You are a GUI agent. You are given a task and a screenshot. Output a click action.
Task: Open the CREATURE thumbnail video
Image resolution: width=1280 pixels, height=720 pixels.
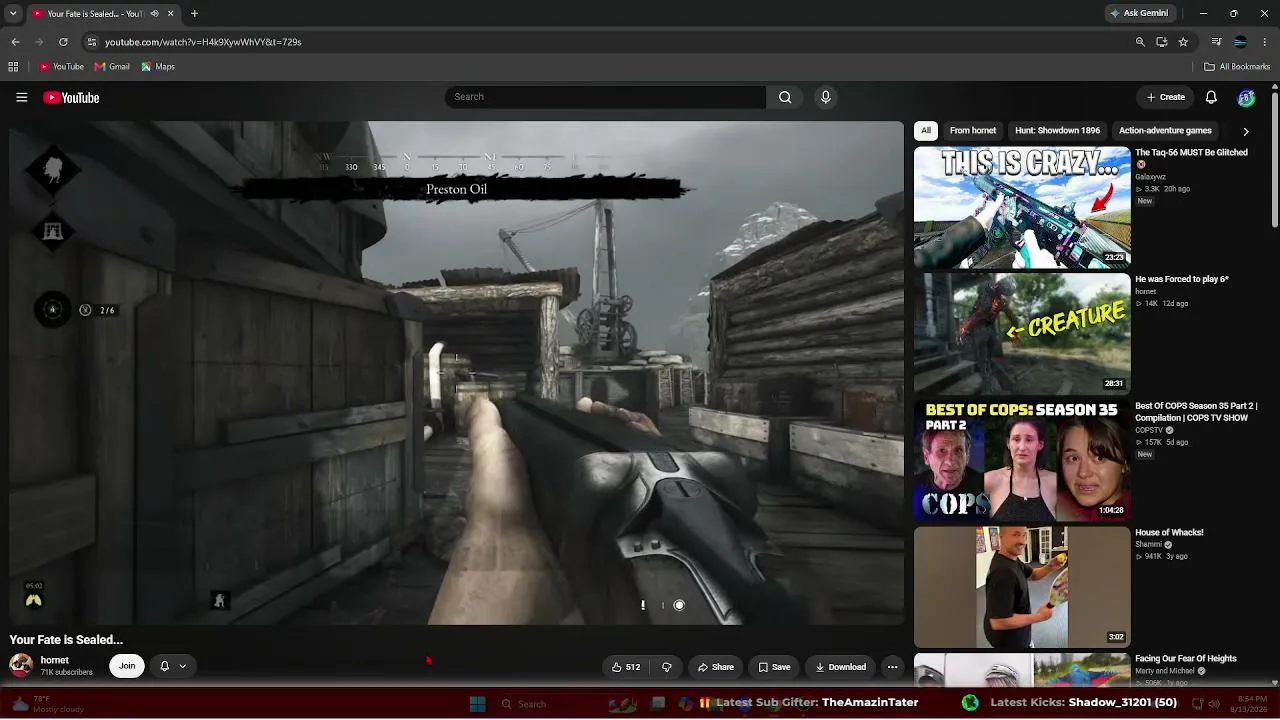1022,334
